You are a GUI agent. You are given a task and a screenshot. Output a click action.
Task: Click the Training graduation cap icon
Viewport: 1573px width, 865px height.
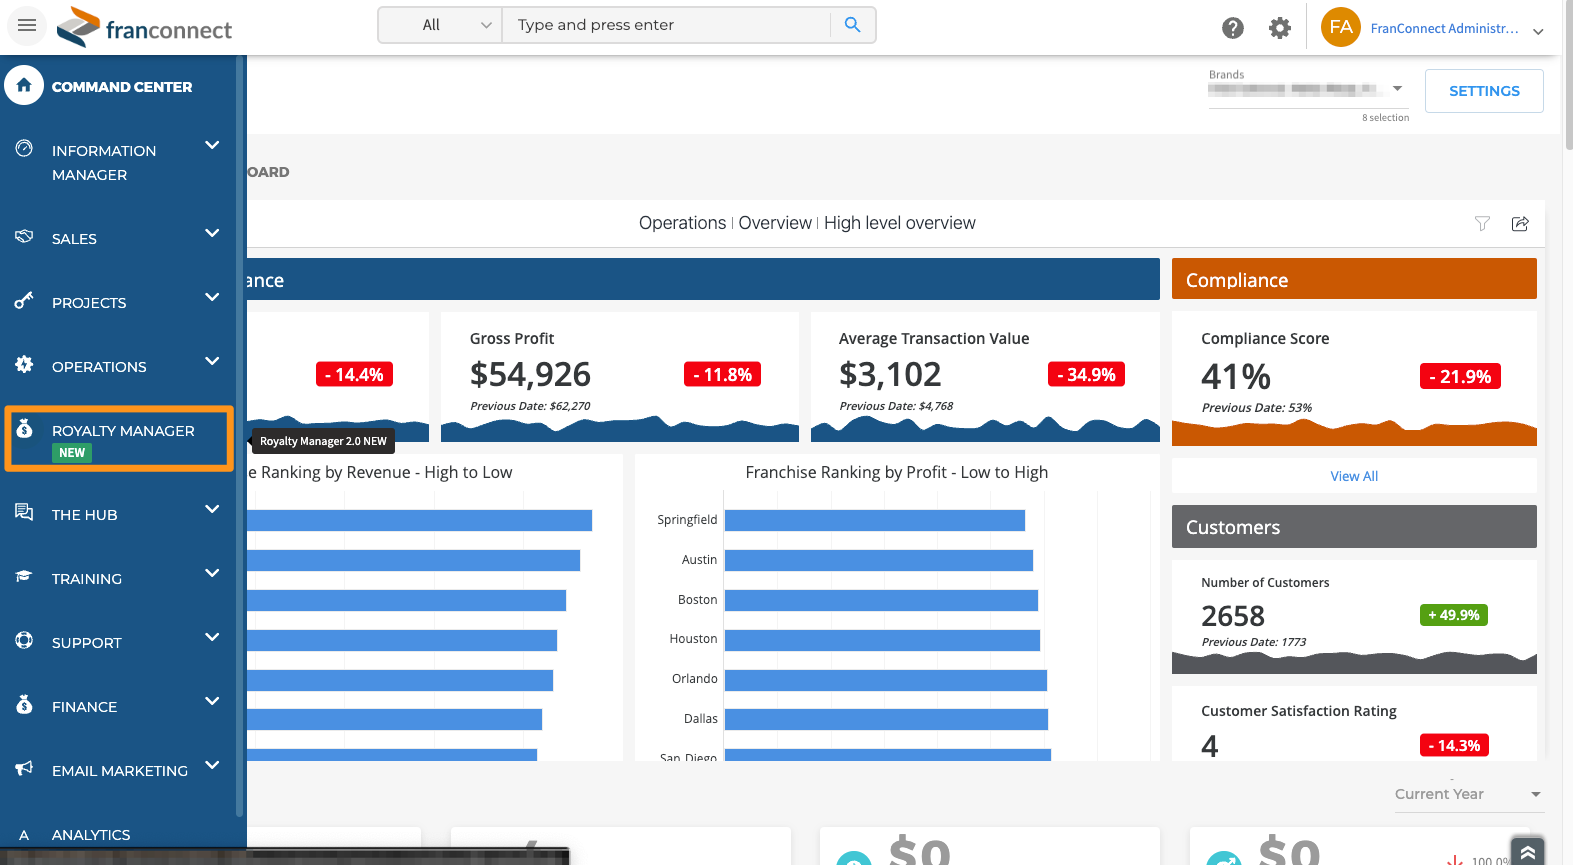24,576
